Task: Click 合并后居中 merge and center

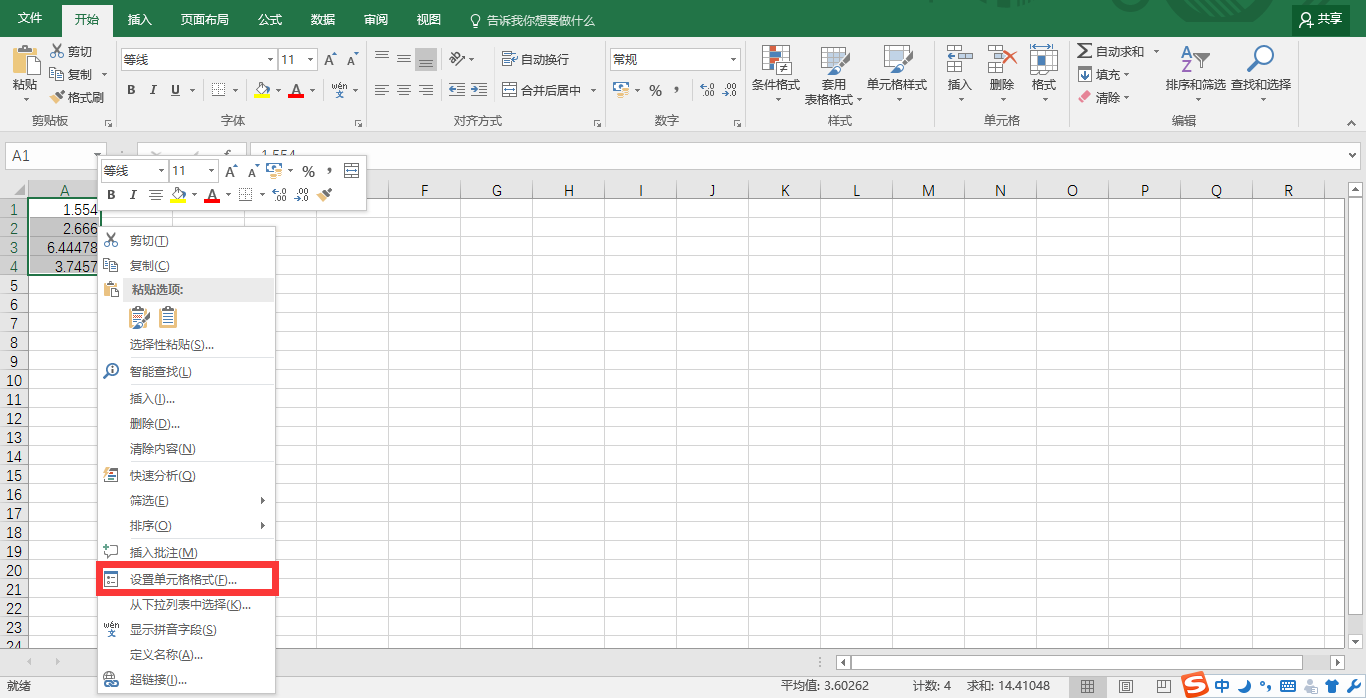Action: tap(542, 90)
